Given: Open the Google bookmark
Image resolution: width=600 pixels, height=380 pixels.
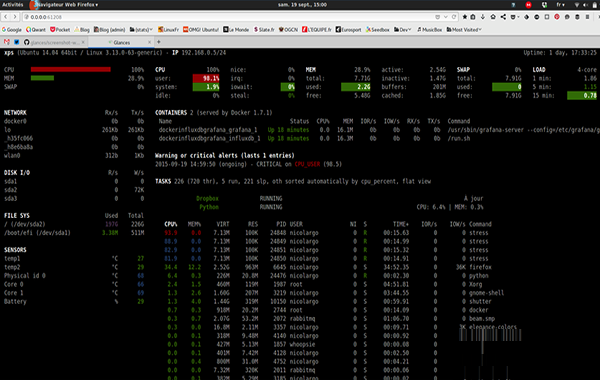Looking at the screenshot, I should click(12, 29).
